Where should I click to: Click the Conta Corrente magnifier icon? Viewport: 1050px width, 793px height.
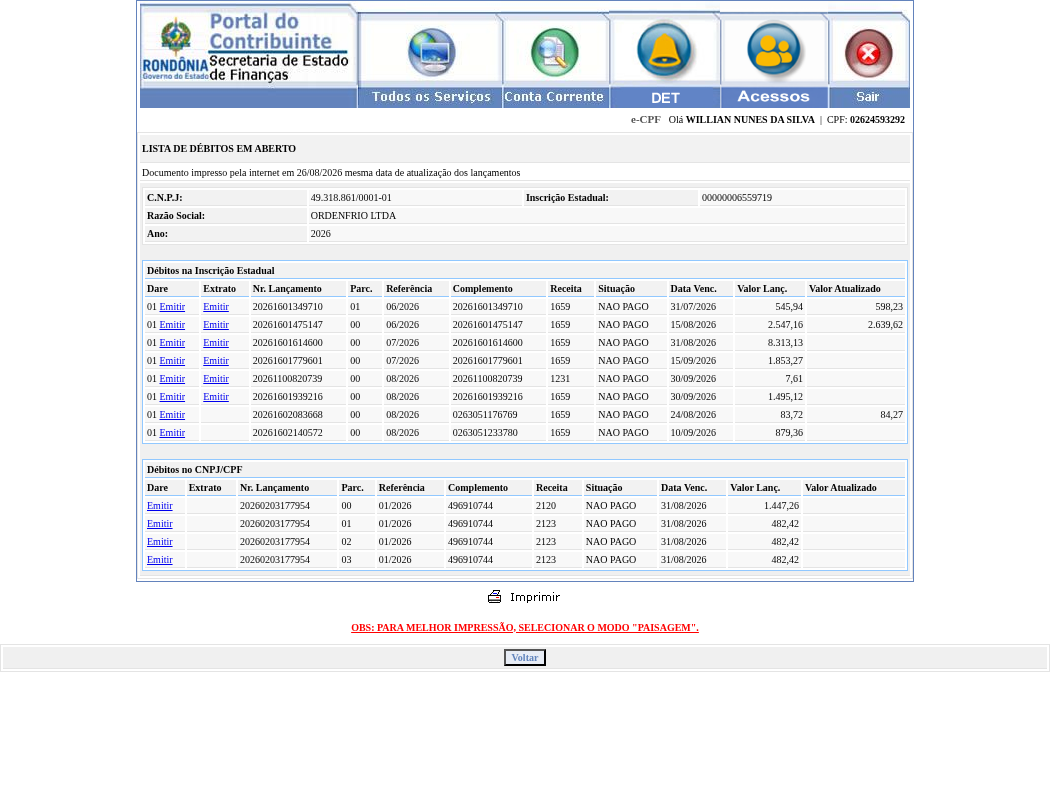554,52
